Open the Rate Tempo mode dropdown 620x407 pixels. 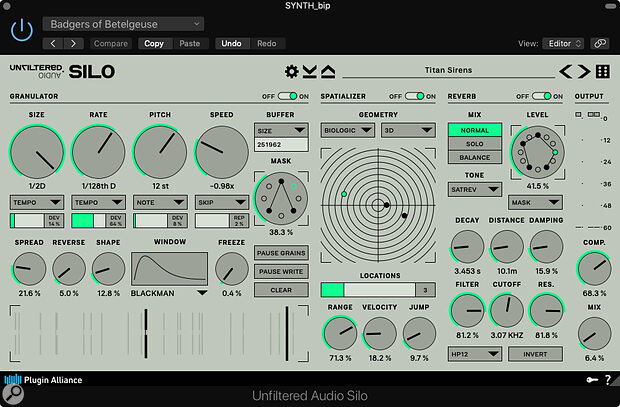[98, 202]
